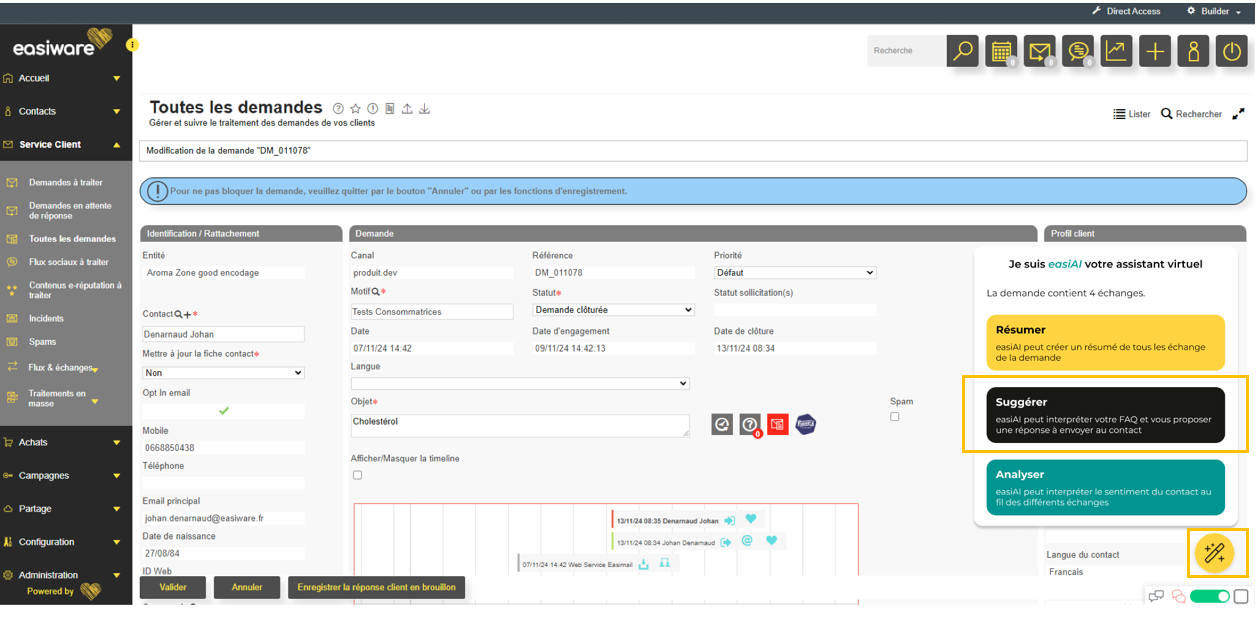Click the red knowledge base icon beside Objet
Screen dimensions: 1260x618
coord(778,425)
